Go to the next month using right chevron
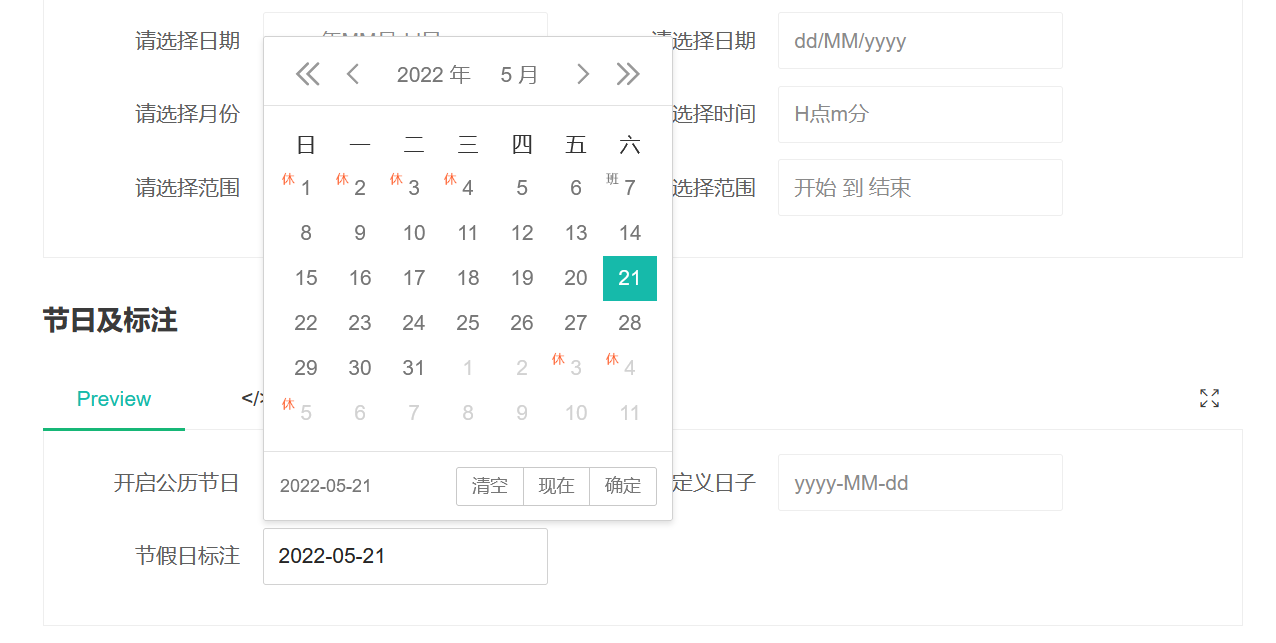Viewport: 1276px width, 643px height. tap(583, 73)
